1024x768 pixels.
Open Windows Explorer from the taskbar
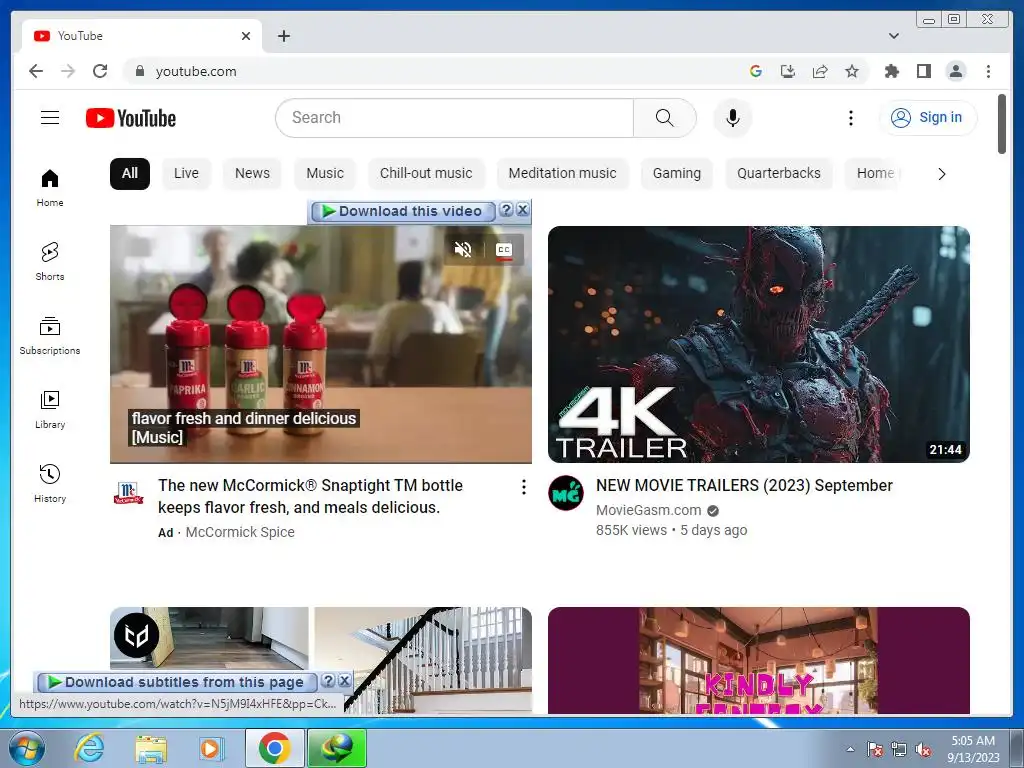pyautogui.click(x=150, y=748)
